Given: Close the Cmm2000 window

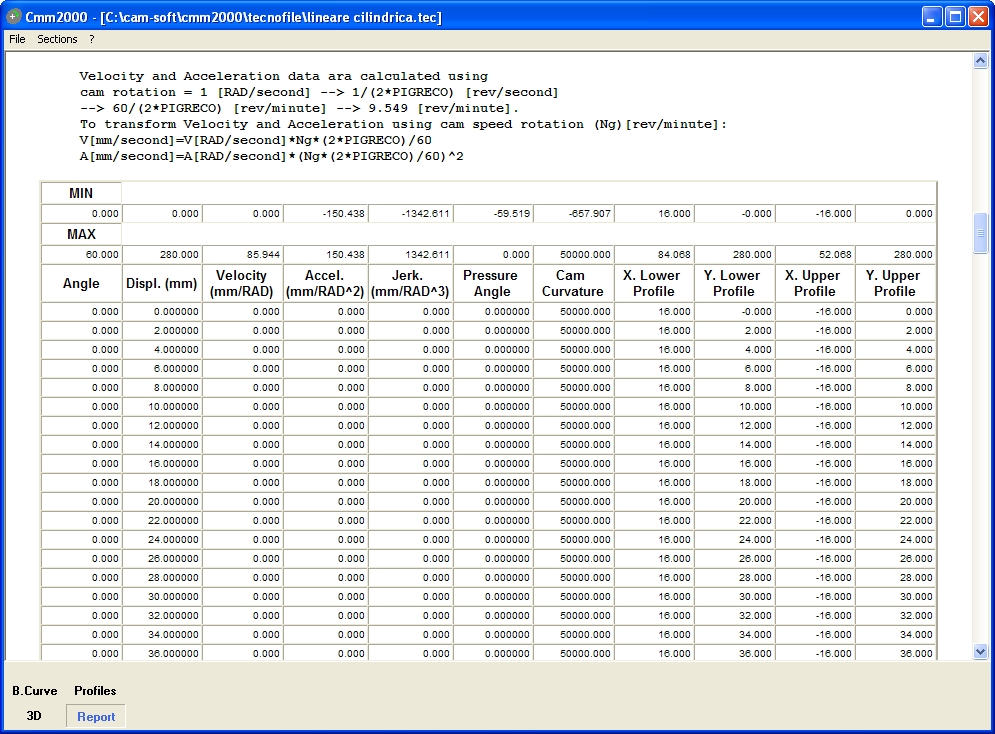Looking at the screenshot, I should click(978, 17).
